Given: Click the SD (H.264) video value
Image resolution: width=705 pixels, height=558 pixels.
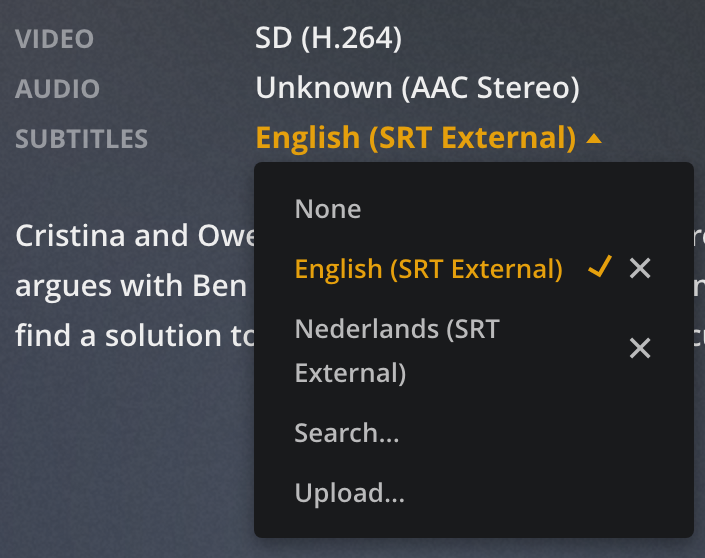Looking at the screenshot, I should [x=328, y=39].
